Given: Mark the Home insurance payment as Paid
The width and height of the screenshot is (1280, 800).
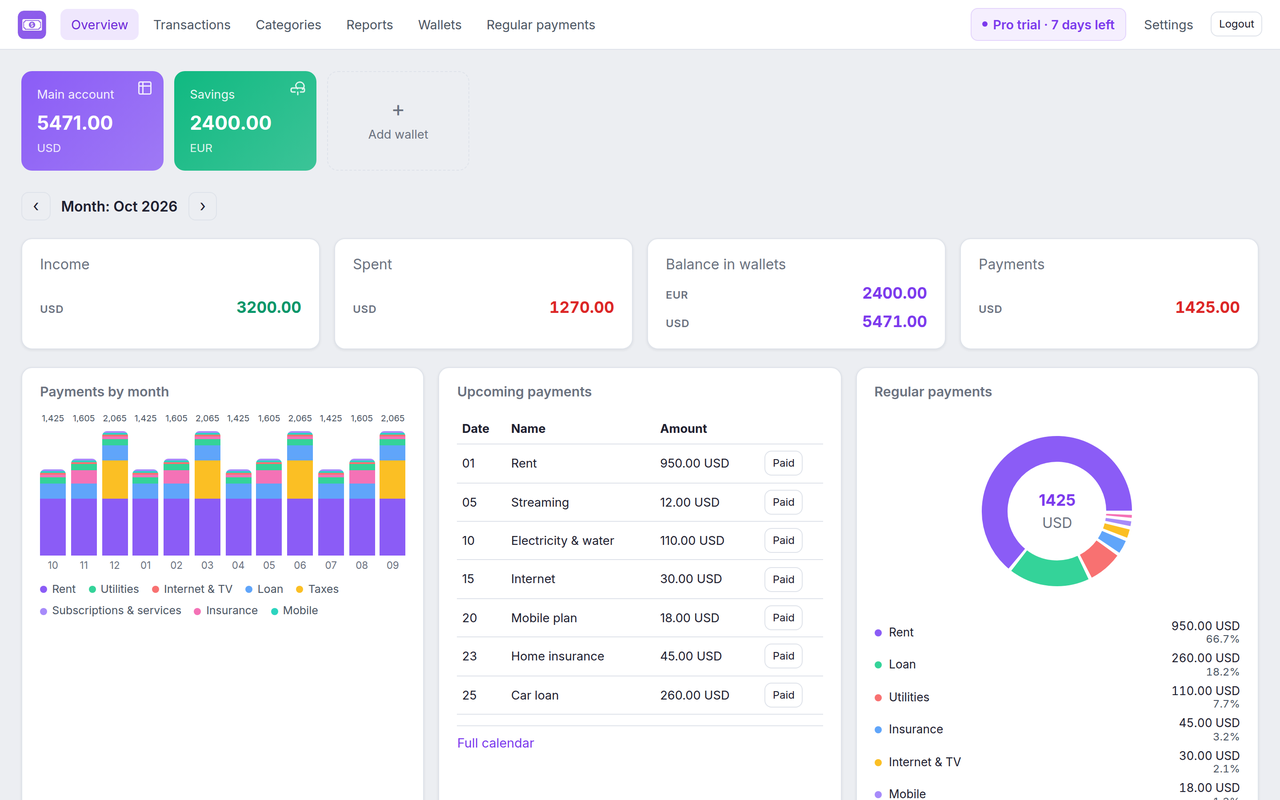Looking at the screenshot, I should (x=783, y=656).
